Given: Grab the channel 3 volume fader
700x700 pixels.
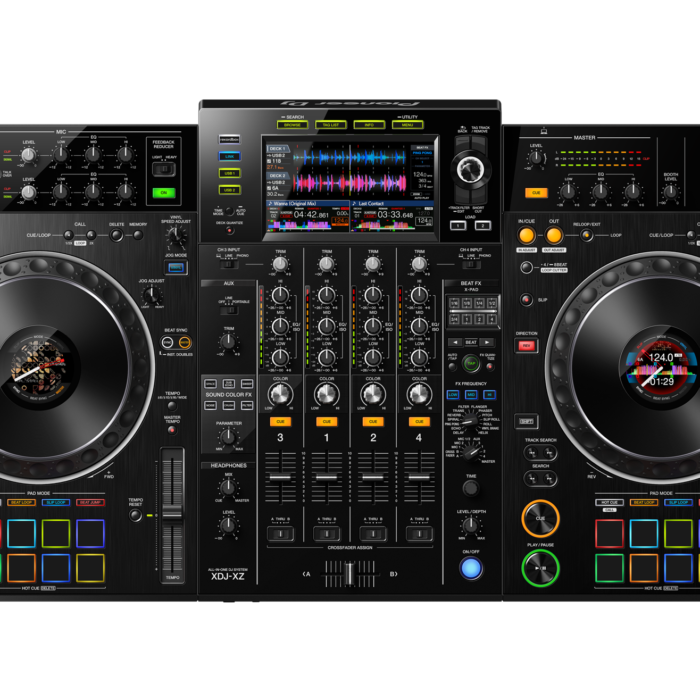Looking at the screenshot, I should [x=280, y=477].
